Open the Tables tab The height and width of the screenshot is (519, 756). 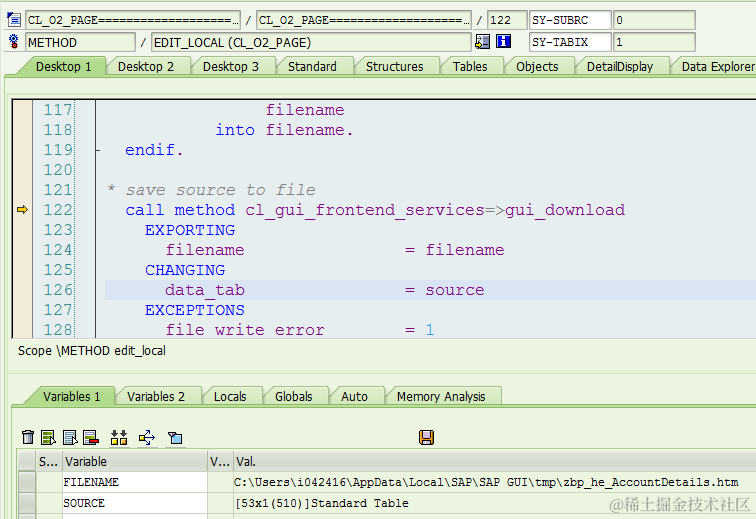click(x=470, y=67)
